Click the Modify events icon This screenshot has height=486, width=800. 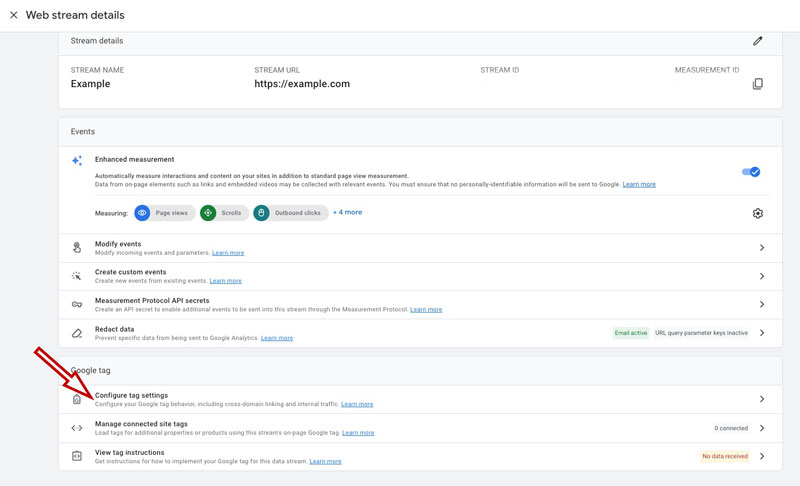tap(77, 248)
